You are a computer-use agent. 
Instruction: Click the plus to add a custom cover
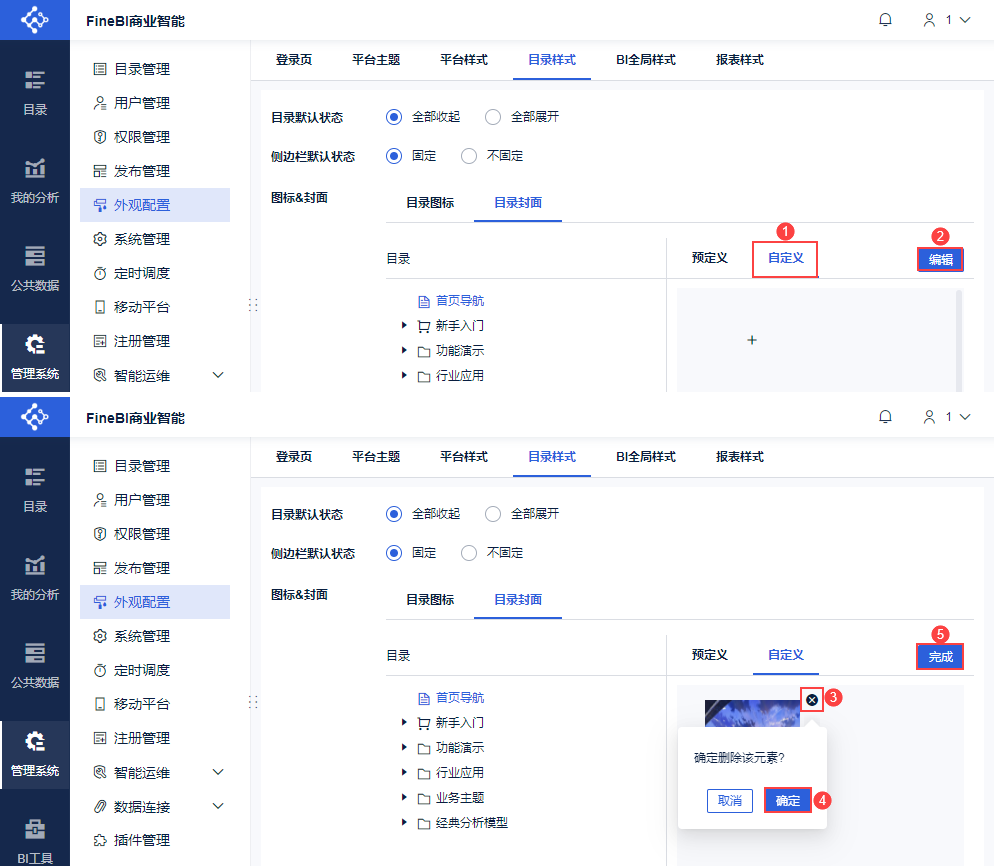[x=752, y=340]
